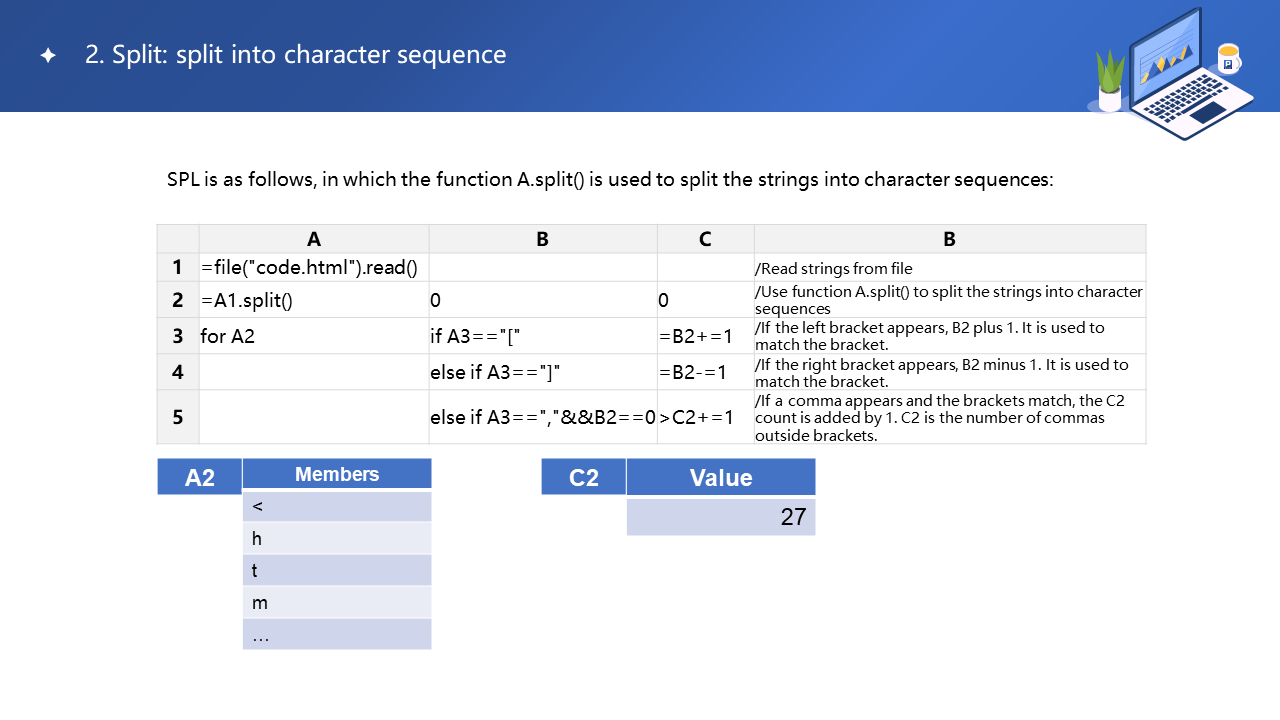Click the ellipsis row in the Members list
The image size is (1280, 720).
tap(337, 634)
